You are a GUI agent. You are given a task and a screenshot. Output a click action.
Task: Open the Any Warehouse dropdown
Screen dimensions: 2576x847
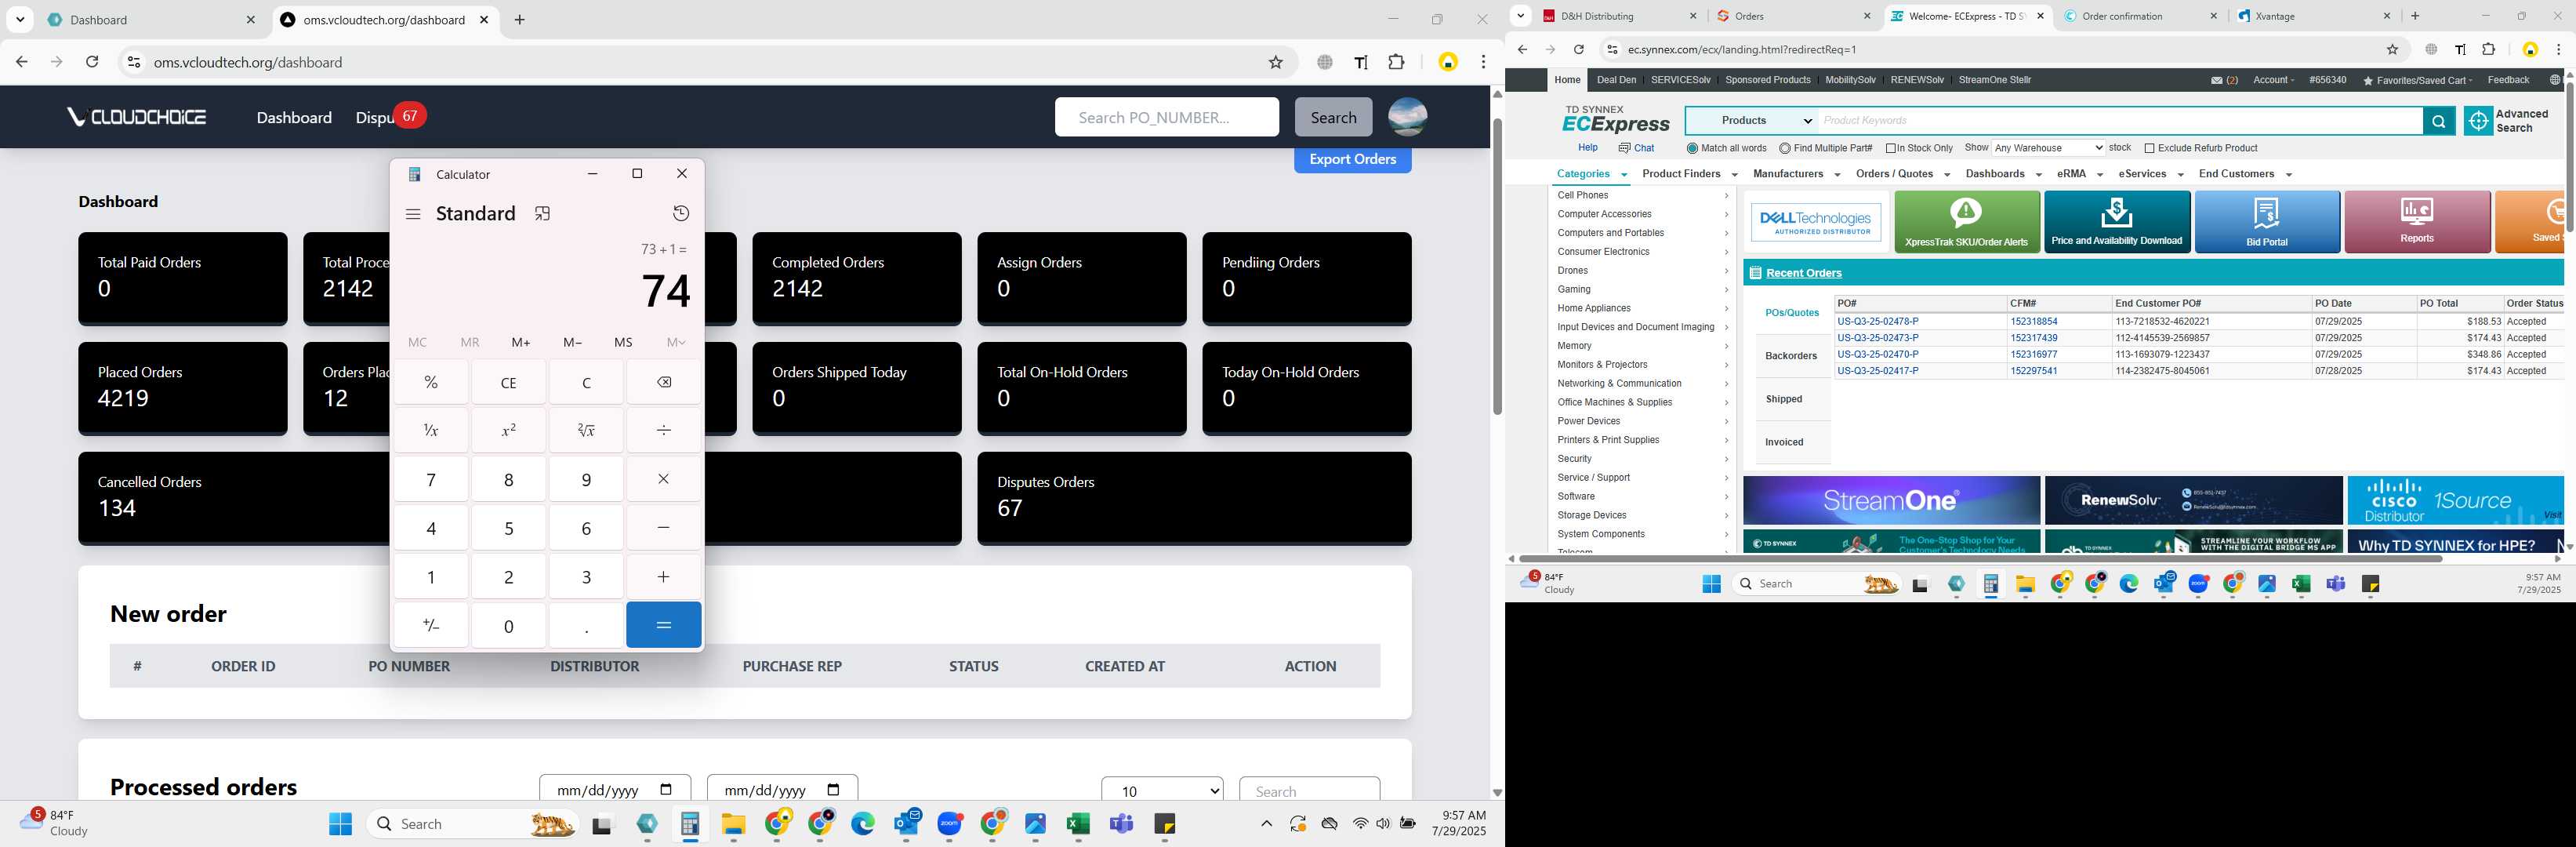[x=2048, y=148]
